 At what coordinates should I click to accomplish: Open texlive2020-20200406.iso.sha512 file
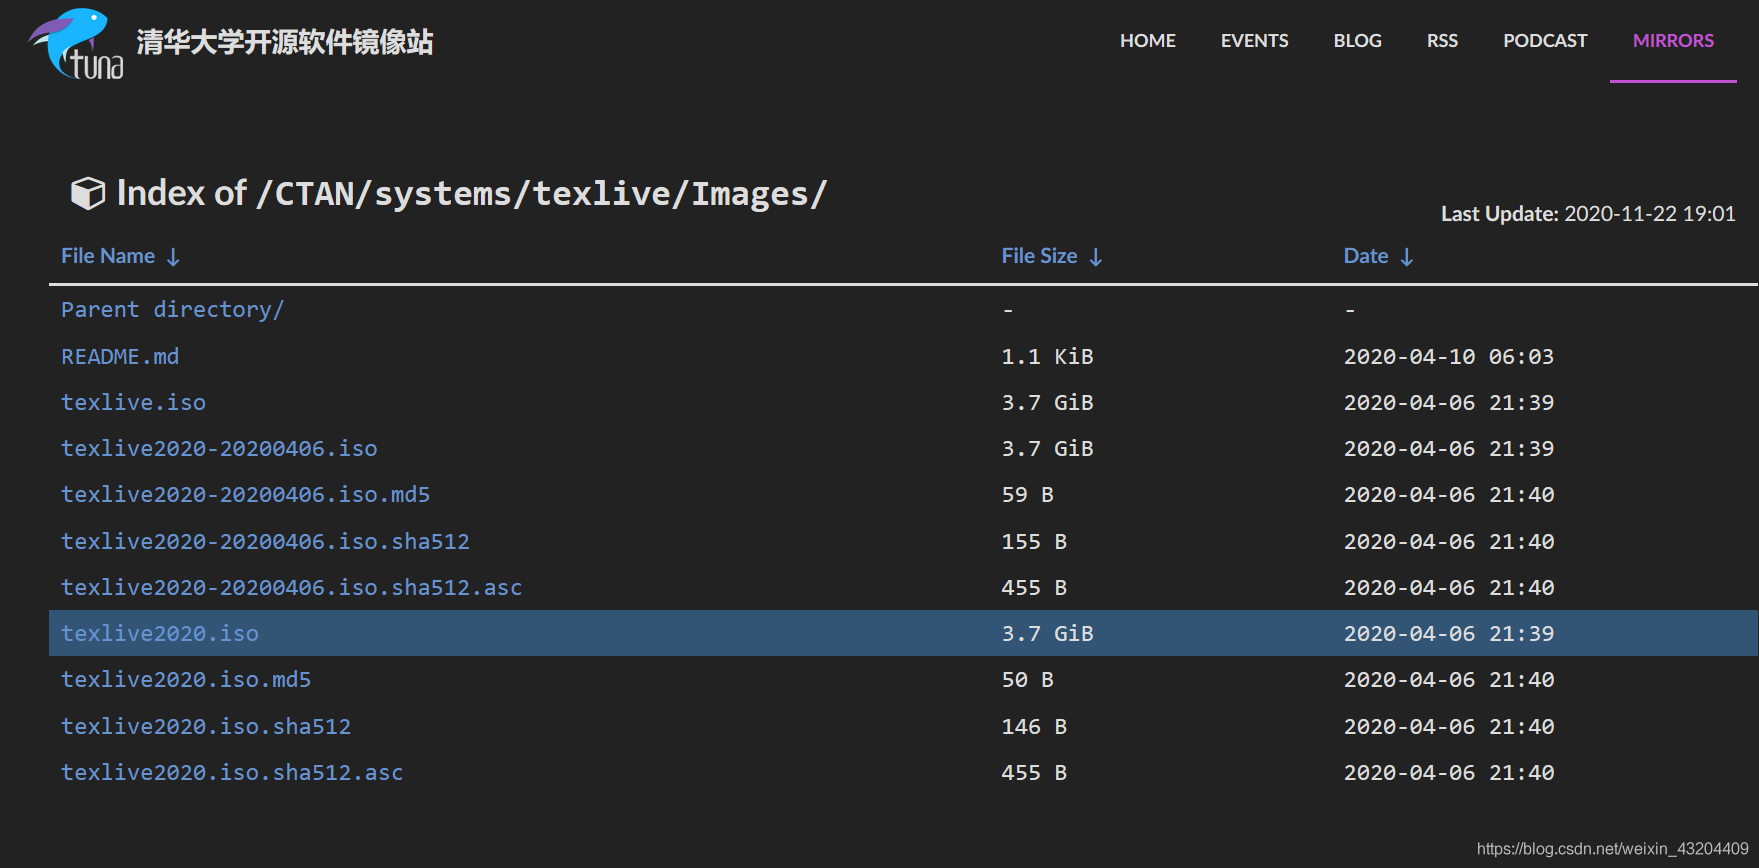[265, 542]
